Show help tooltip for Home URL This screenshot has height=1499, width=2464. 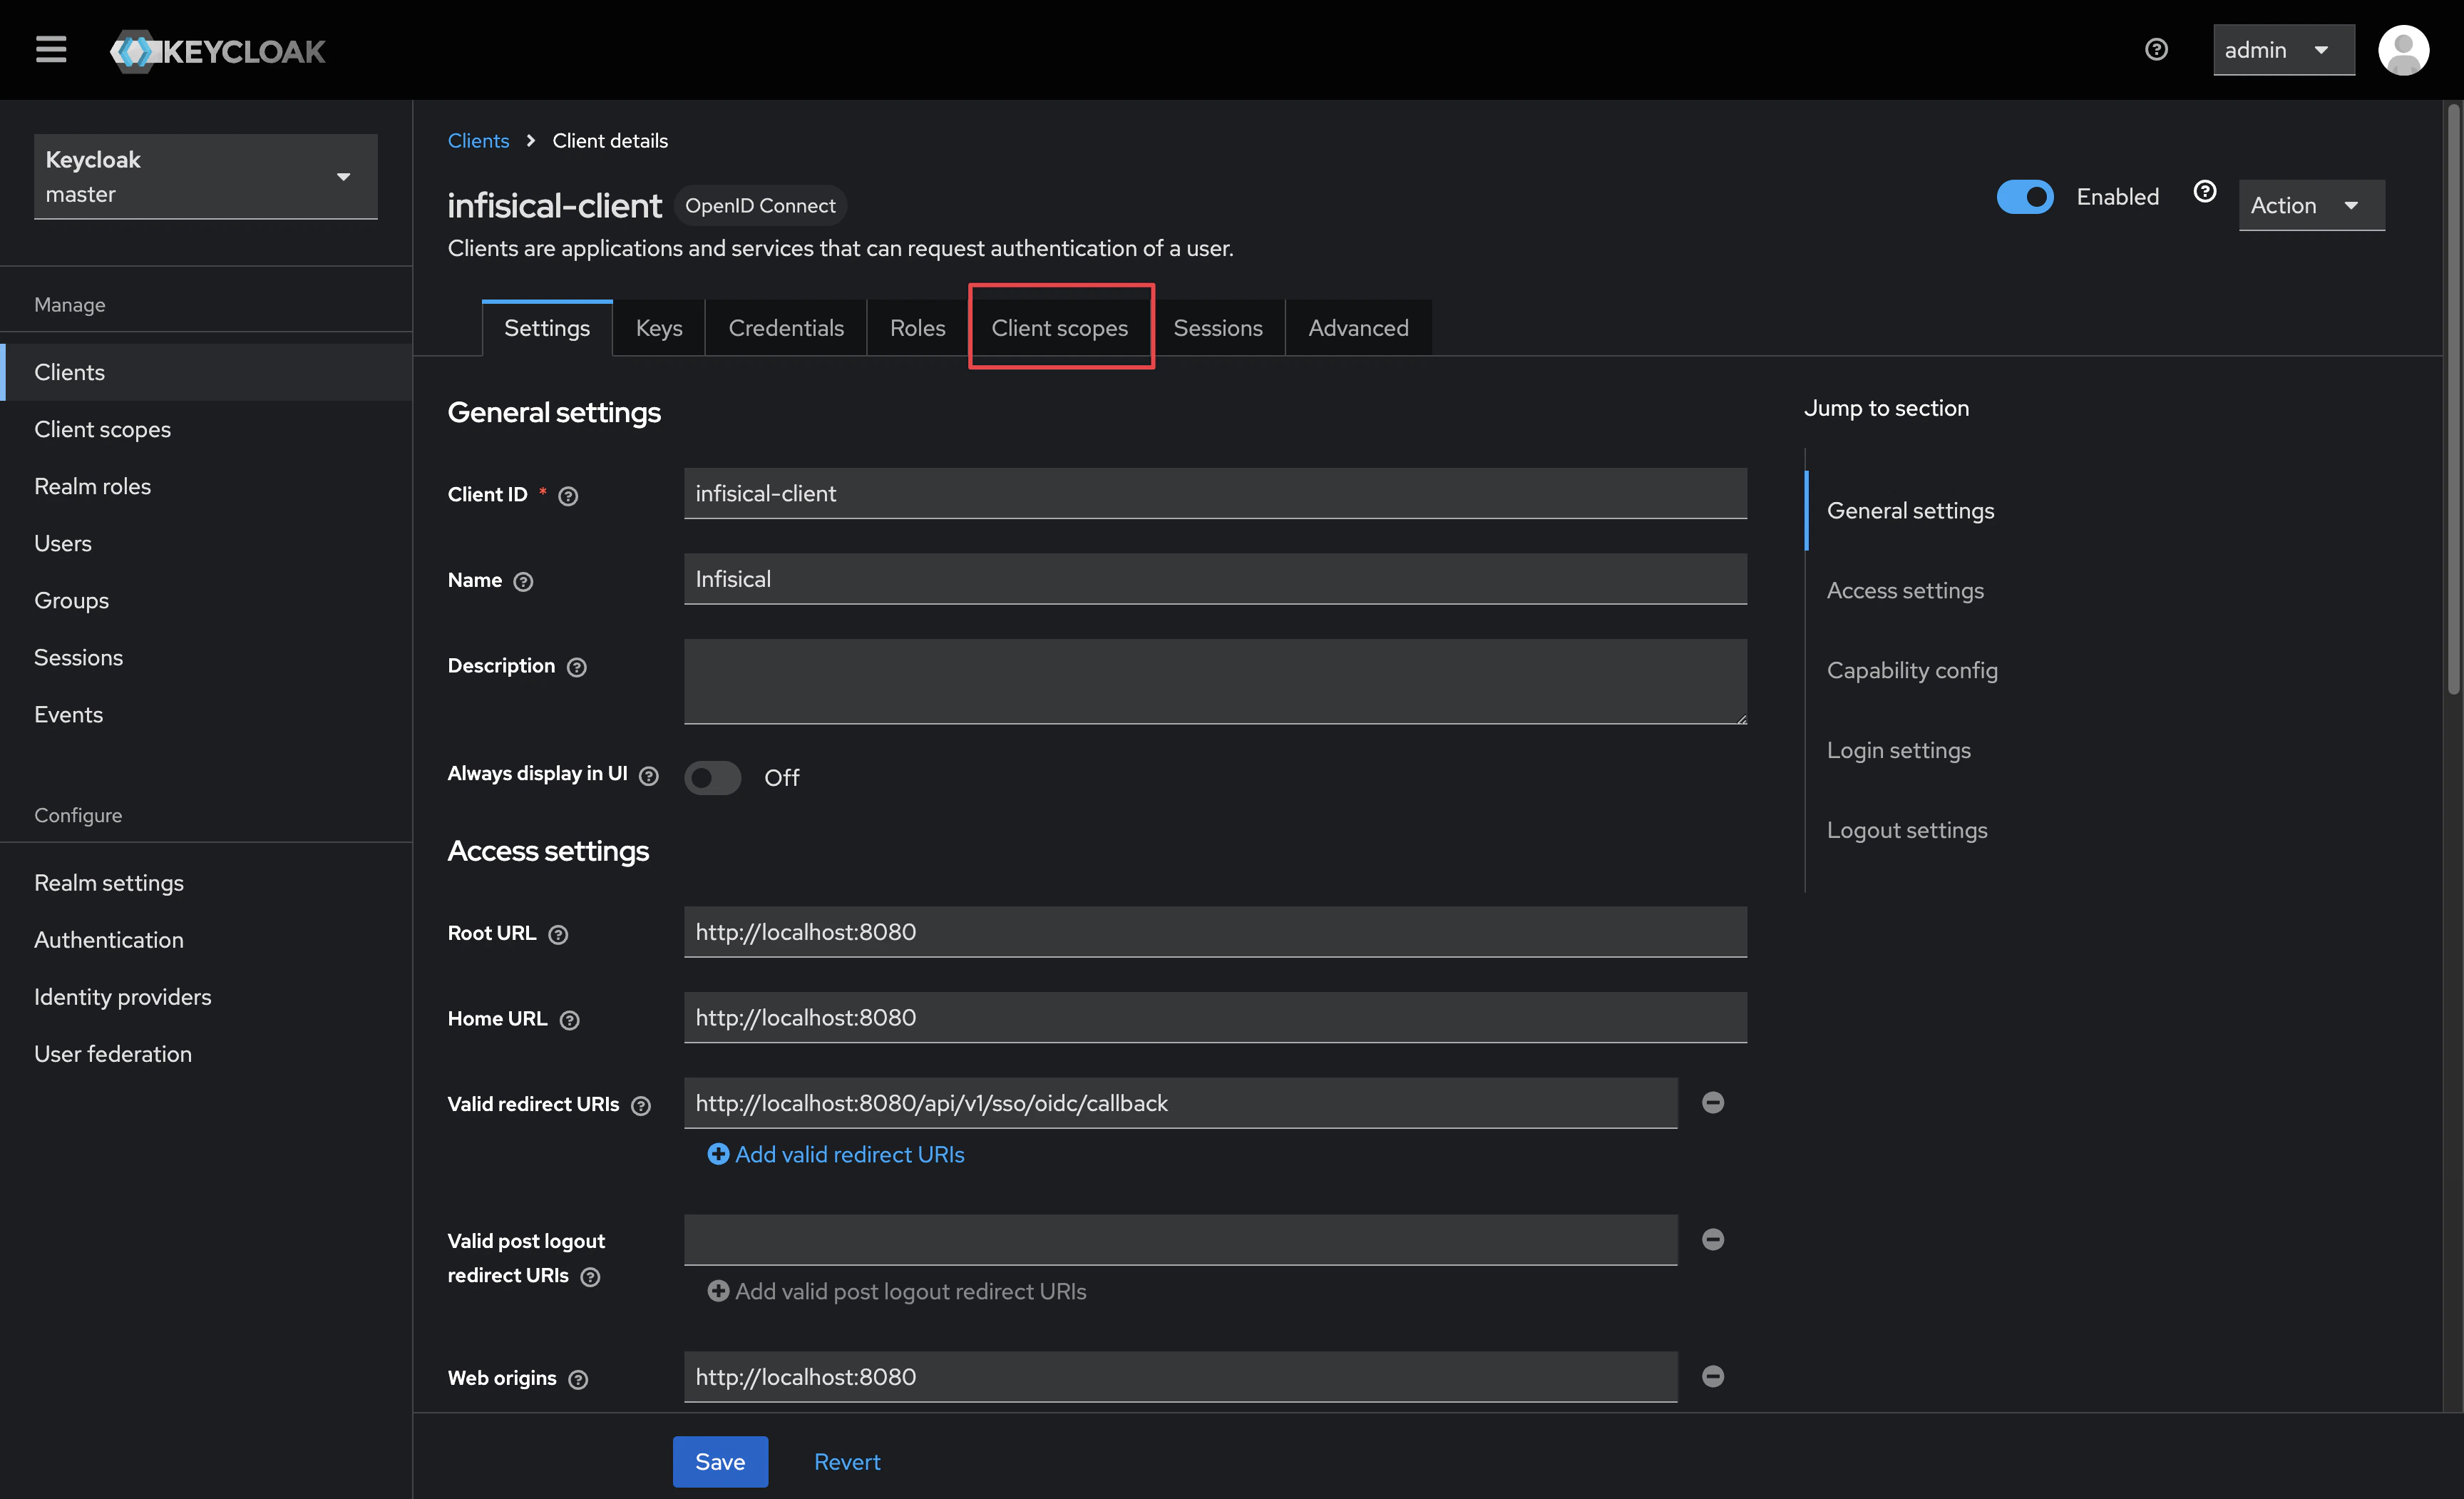pyautogui.click(x=569, y=1020)
